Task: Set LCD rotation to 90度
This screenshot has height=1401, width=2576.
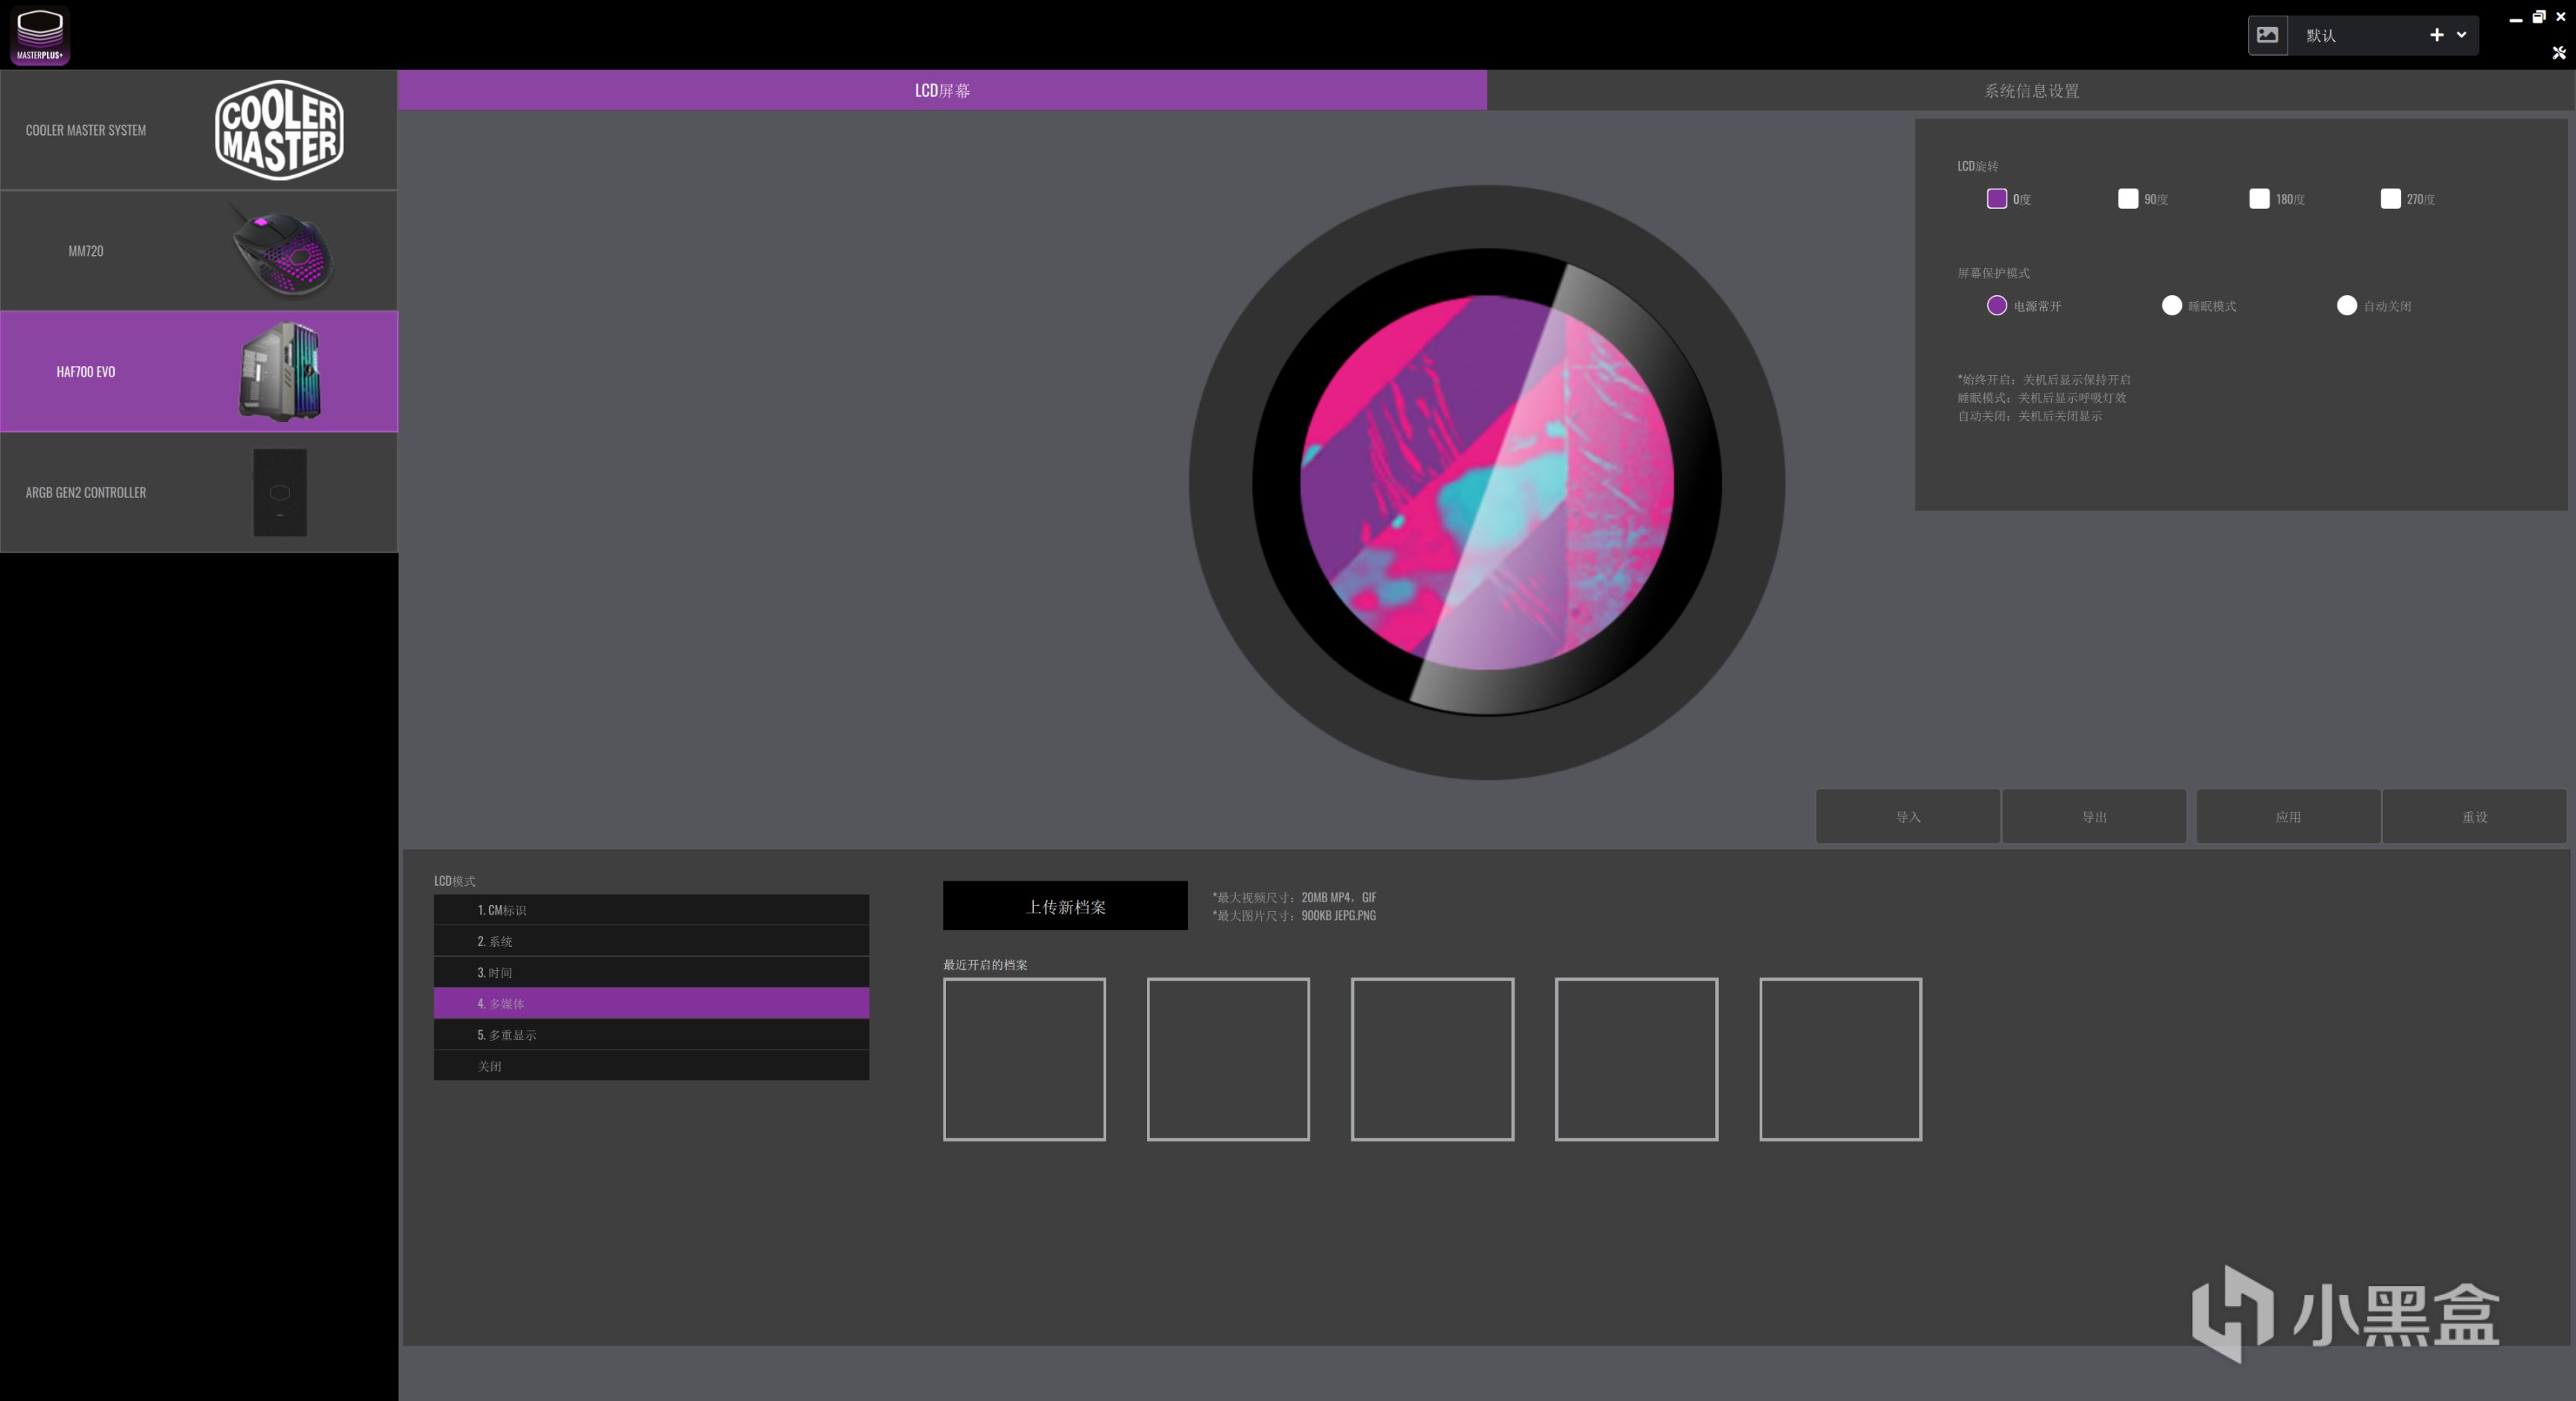Action: coord(2127,199)
